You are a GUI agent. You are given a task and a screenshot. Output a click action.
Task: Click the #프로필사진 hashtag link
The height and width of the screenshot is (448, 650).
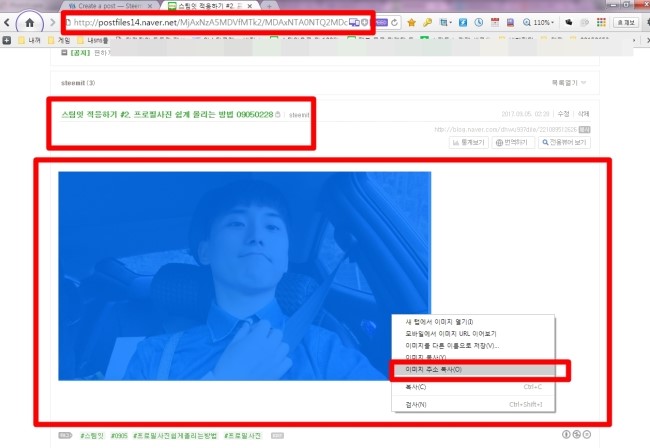pyautogui.click(x=243, y=436)
